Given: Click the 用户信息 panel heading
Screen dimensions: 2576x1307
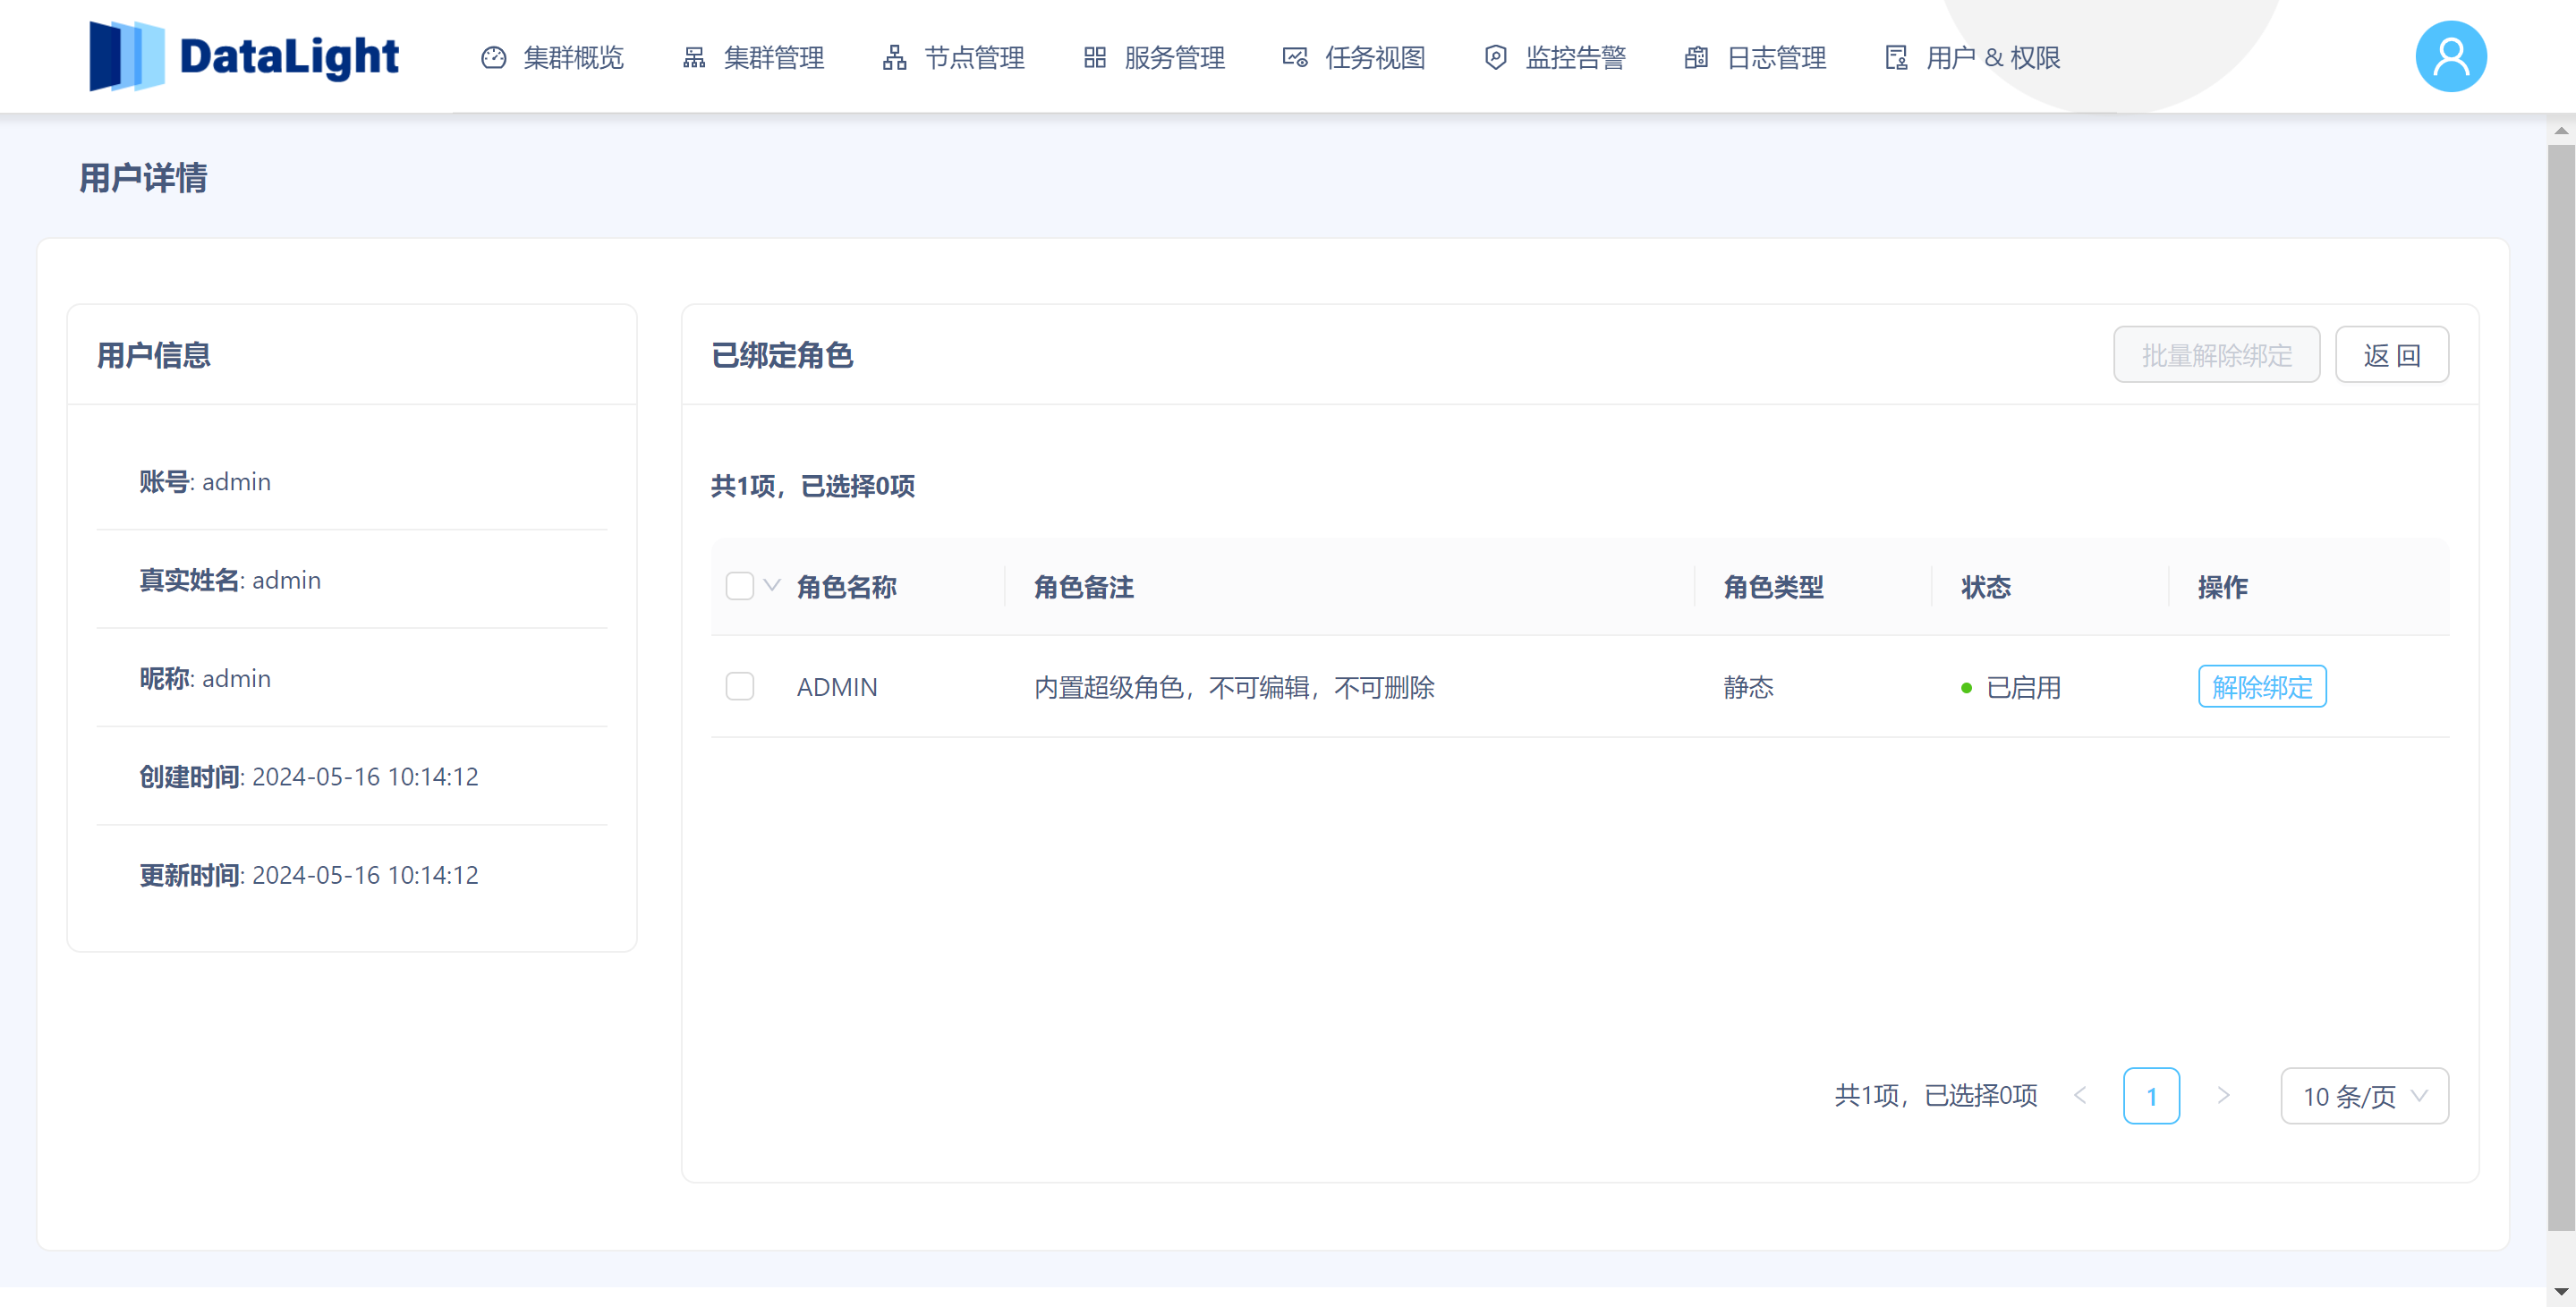Looking at the screenshot, I should 154,355.
